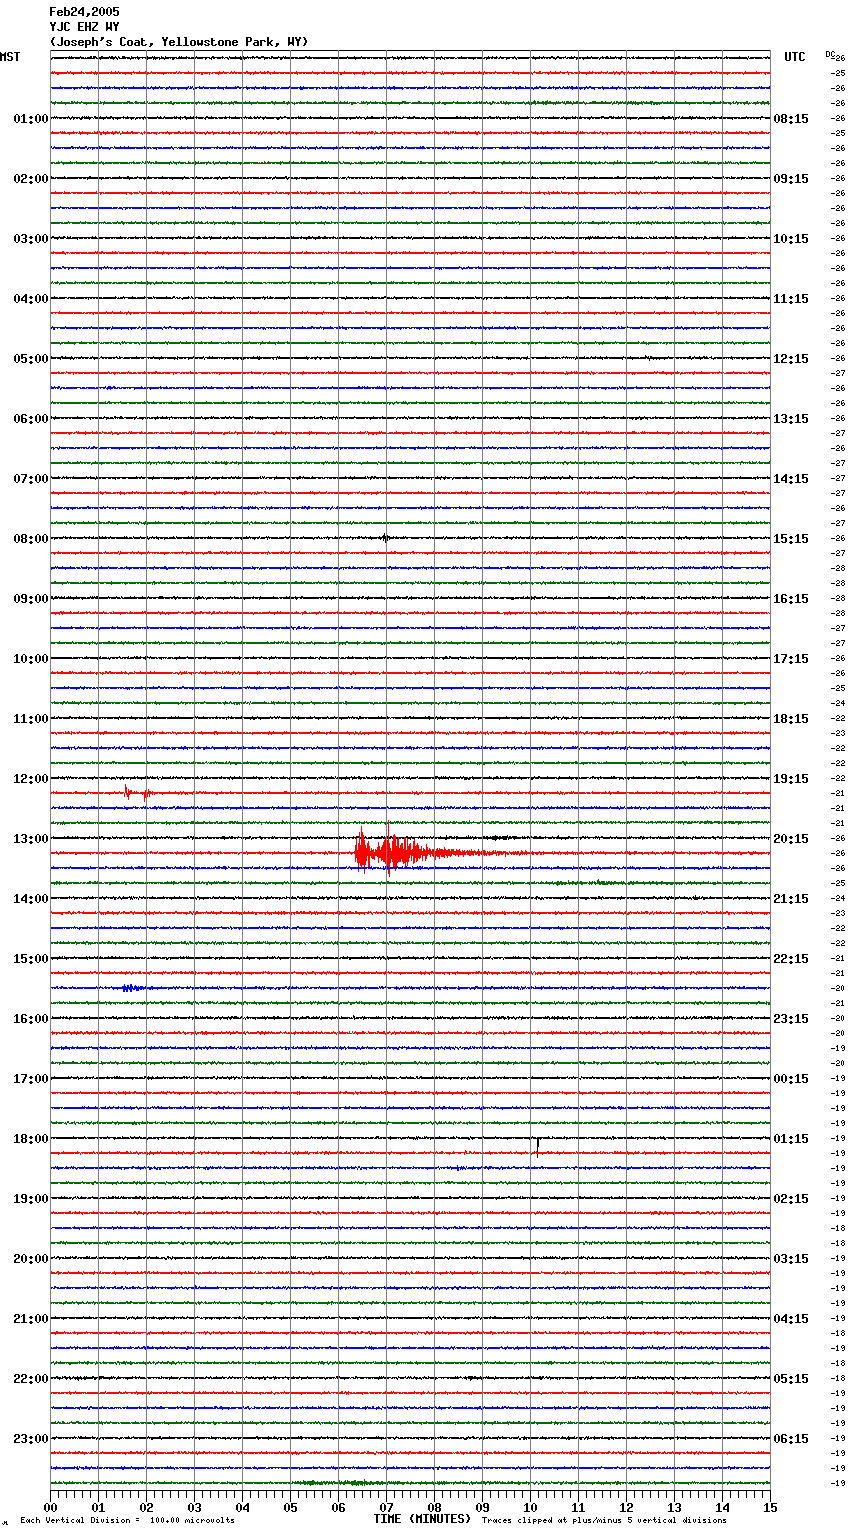Click the '00' minute tick label
850x1534 pixels.
coord(50,1507)
